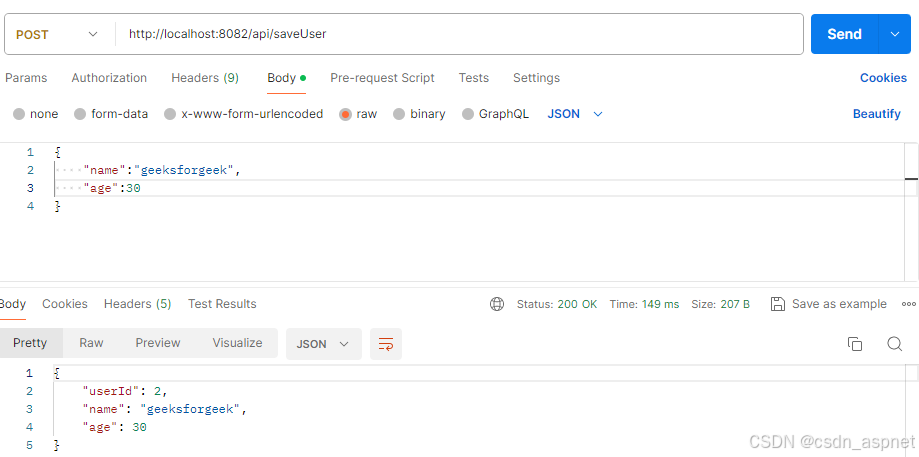Click the "name":"geeksforgeek" line in request body
The image size is (919, 457).
(x=162, y=170)
